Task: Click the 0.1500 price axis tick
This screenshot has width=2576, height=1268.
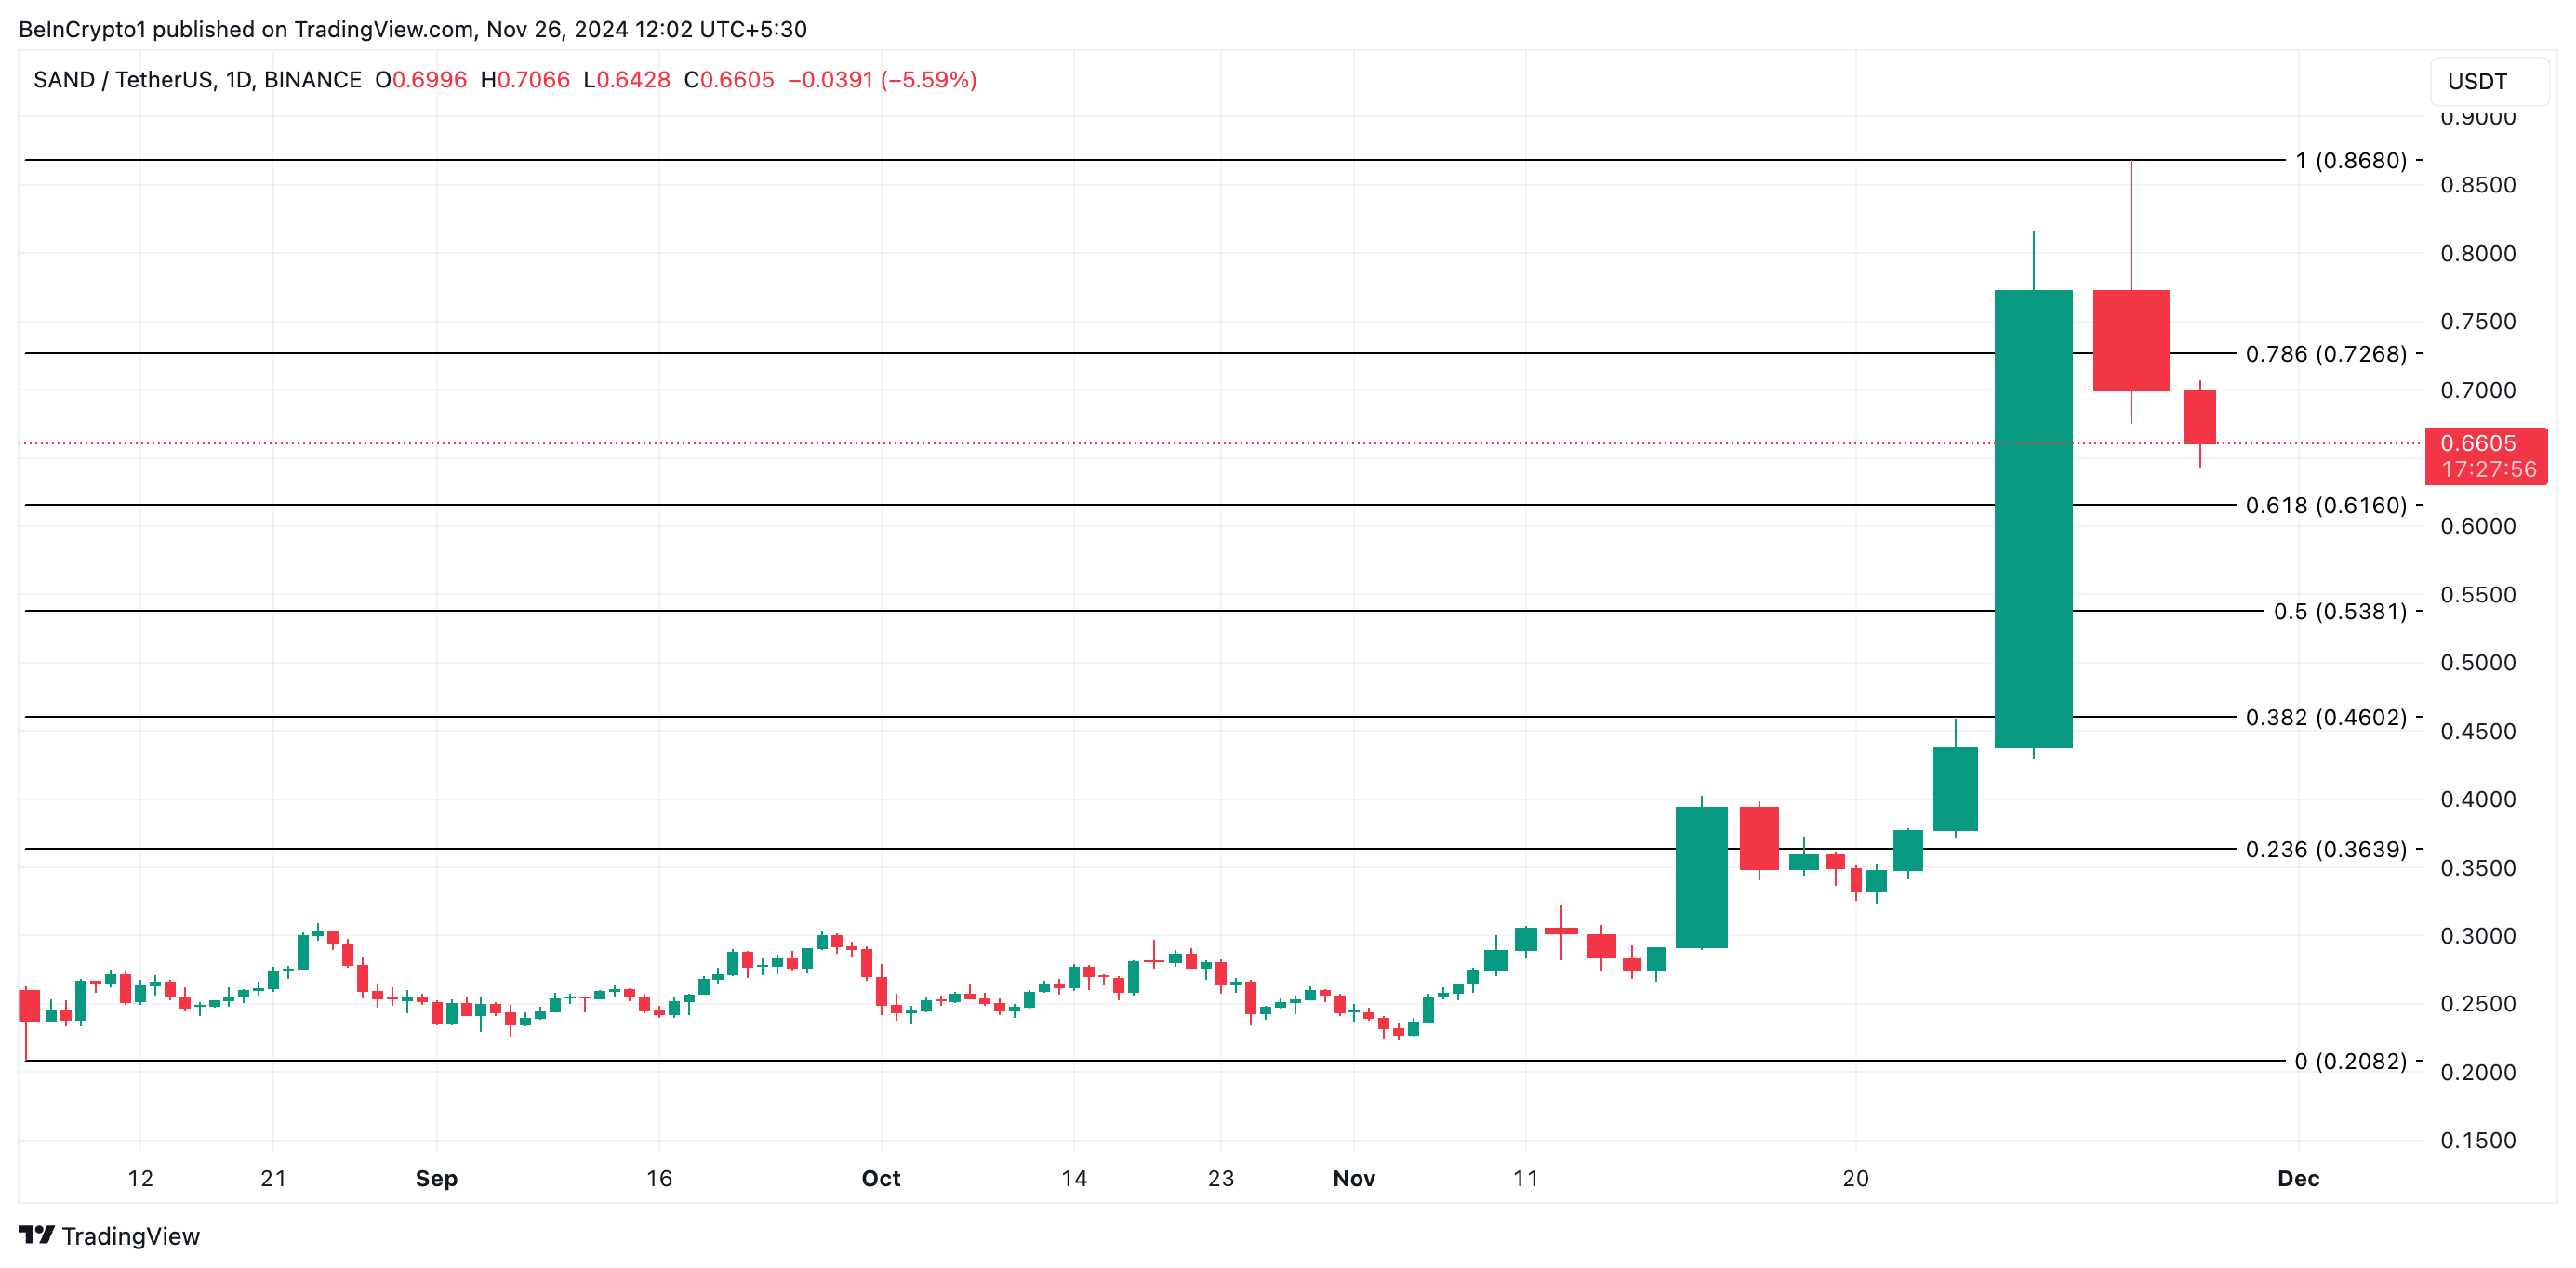Action: [x=2478, y=1140]
